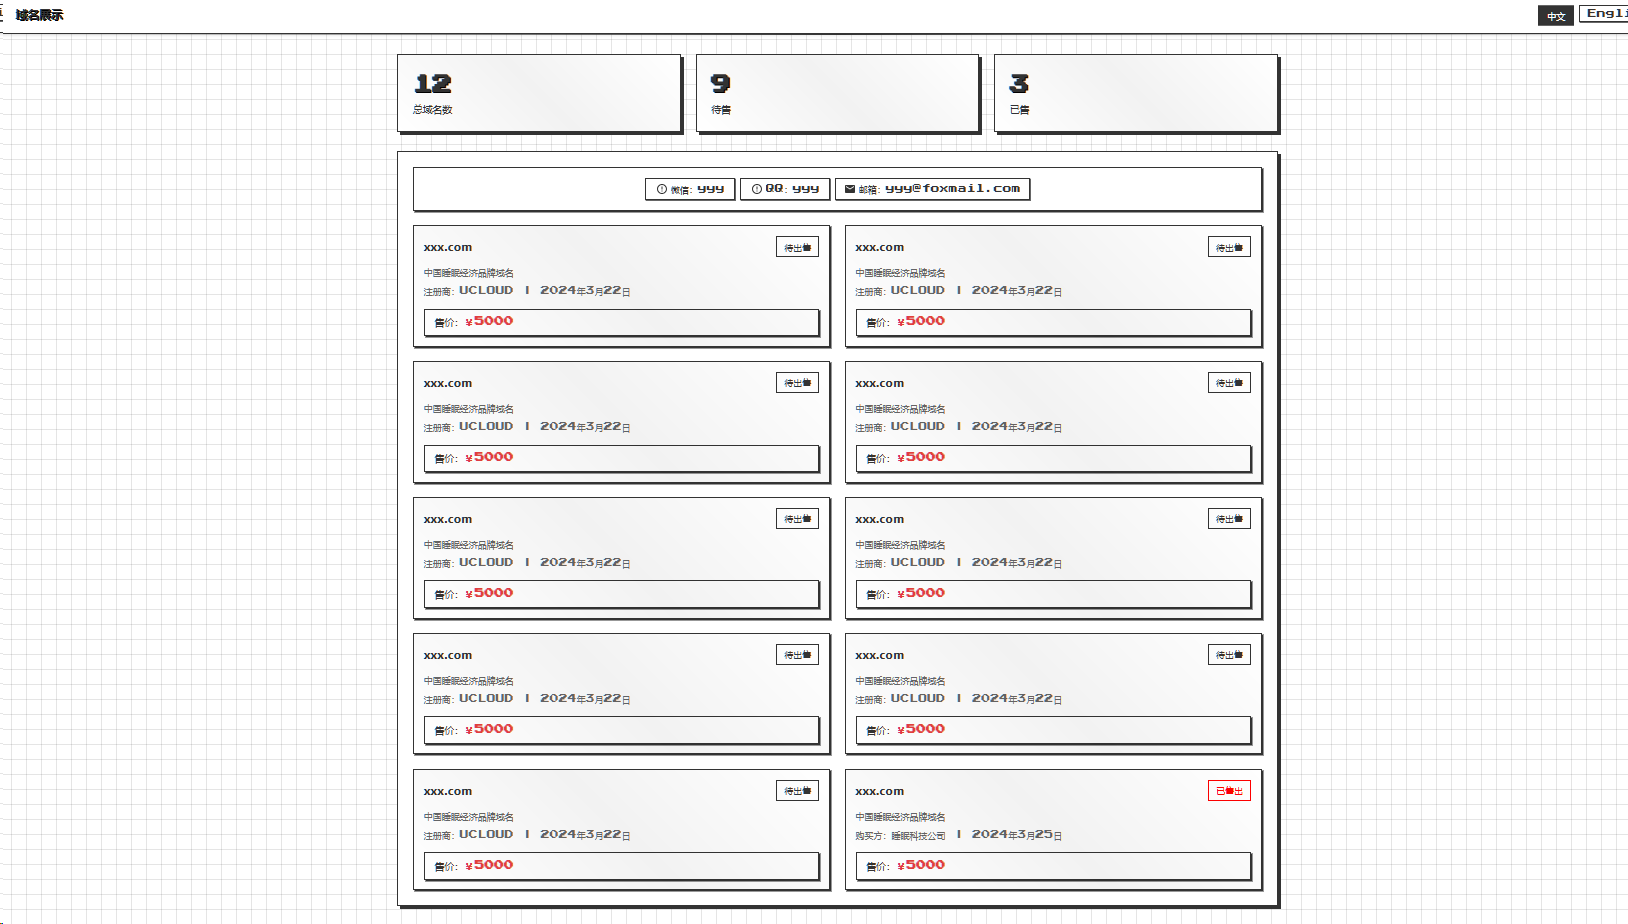Click the 已售 stat card showing 3
The height and width of the screenshot is (924, 1628).
(1135, 93)
